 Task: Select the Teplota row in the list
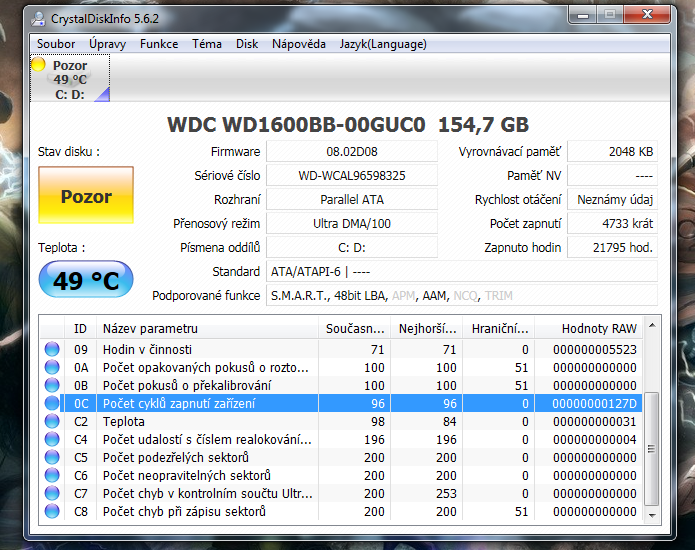(340, 421)
